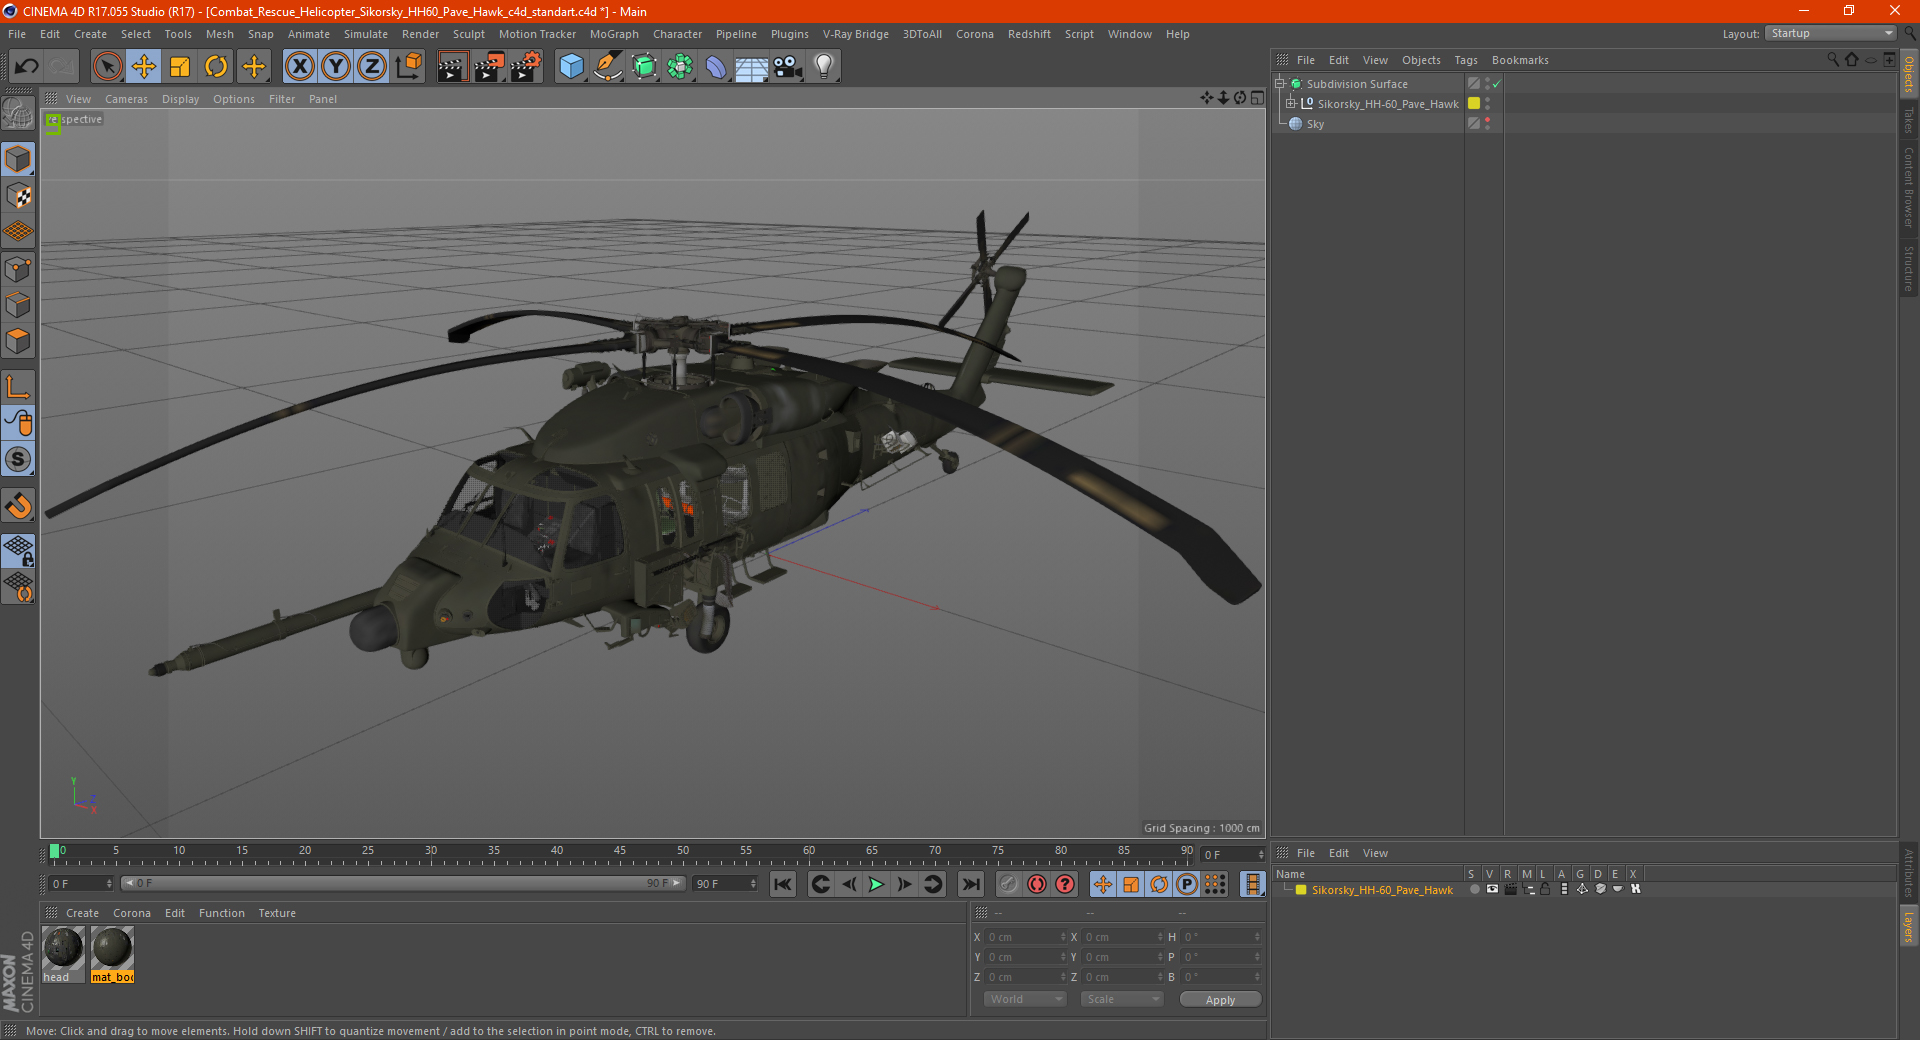
Task: Open the World coordinate dropdown
Action: click(x=1025, y=999)
